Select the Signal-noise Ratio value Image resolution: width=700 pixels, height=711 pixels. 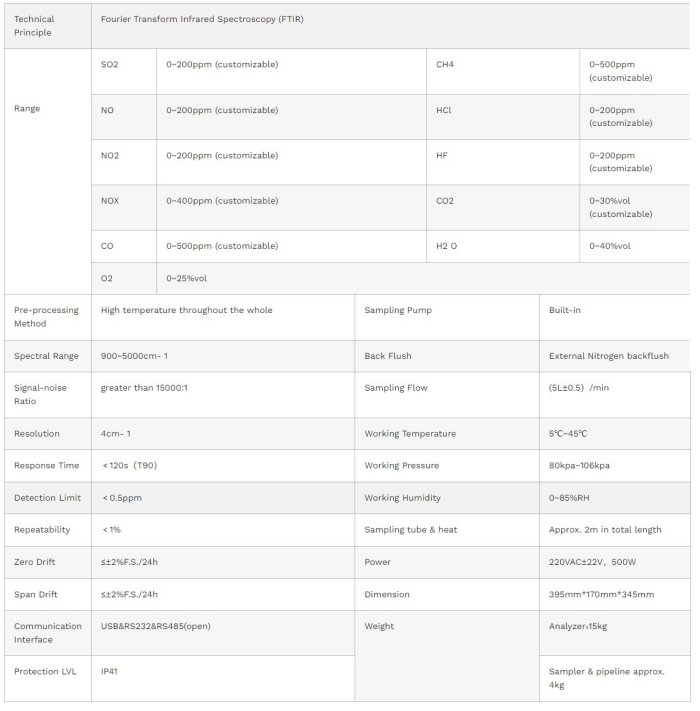pyautogui.click(x=144, y=387)
